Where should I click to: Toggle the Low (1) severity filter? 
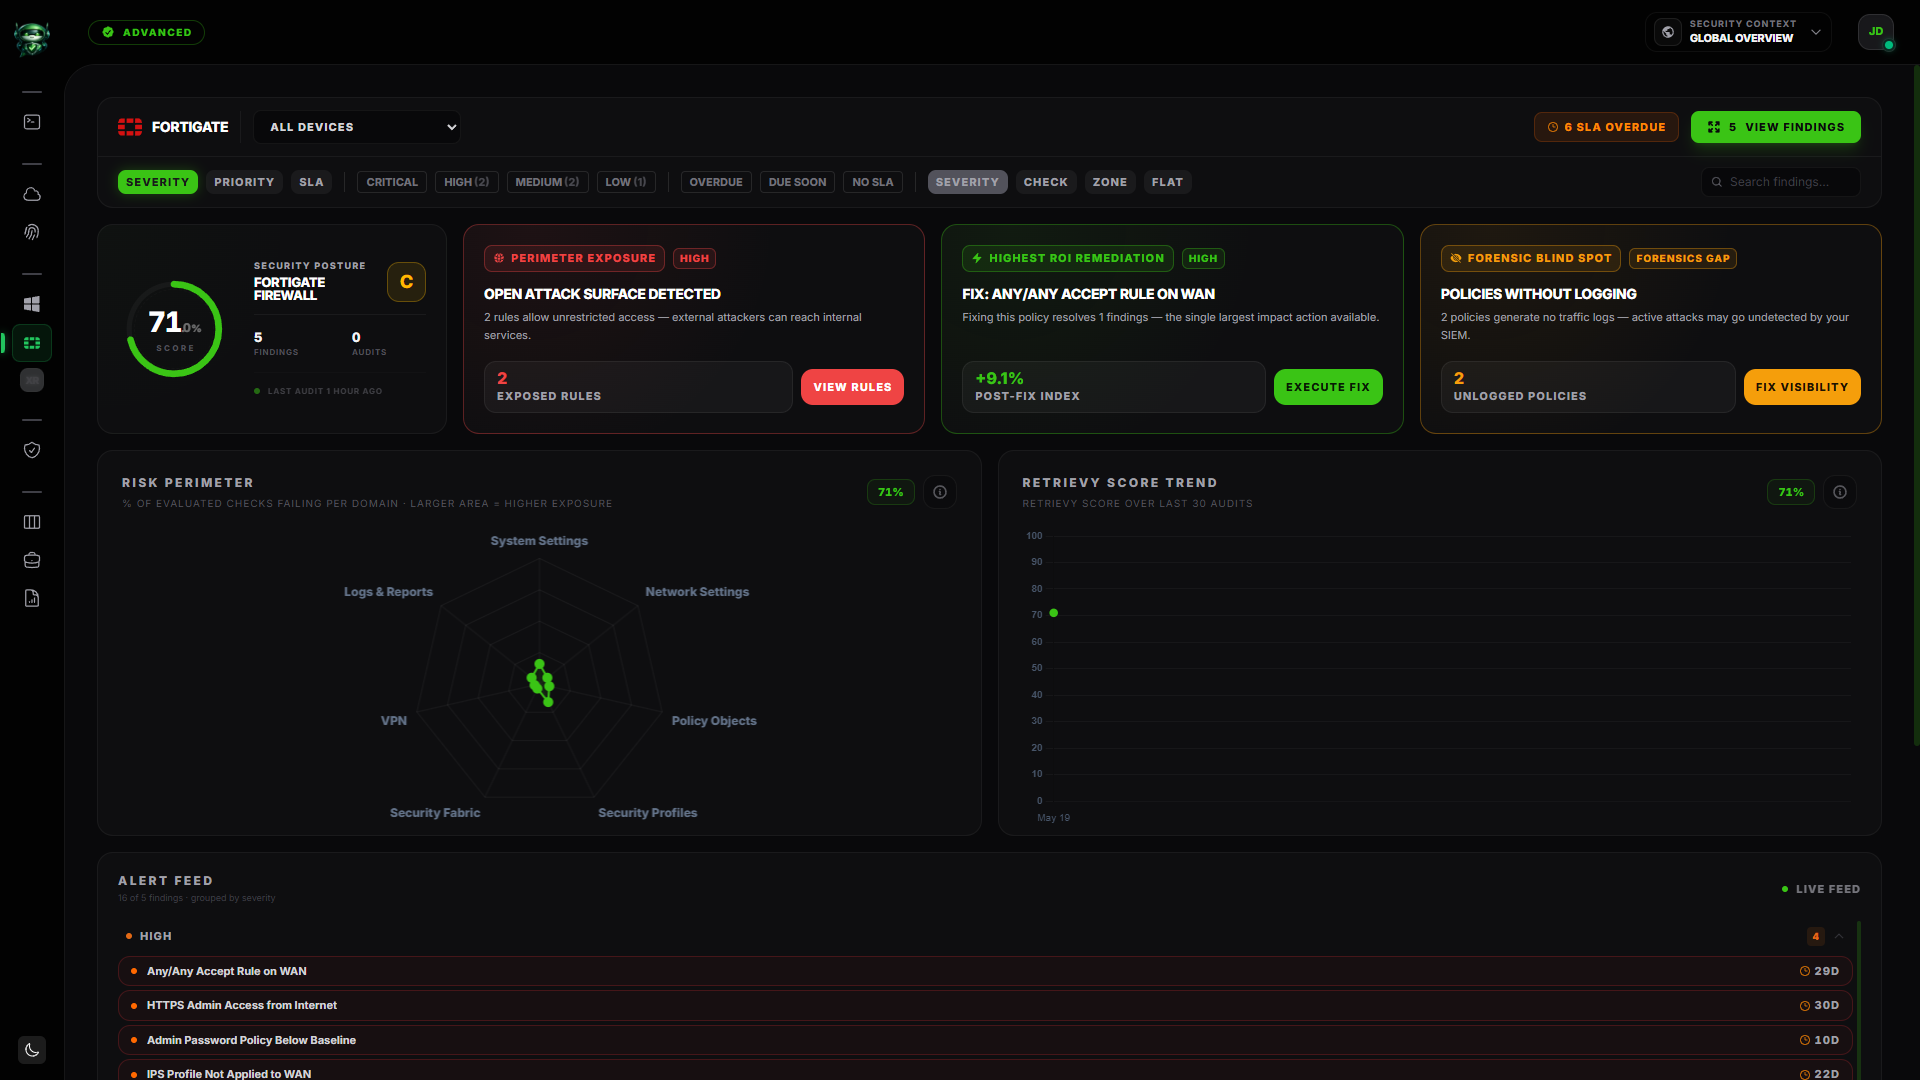(626, 182)
